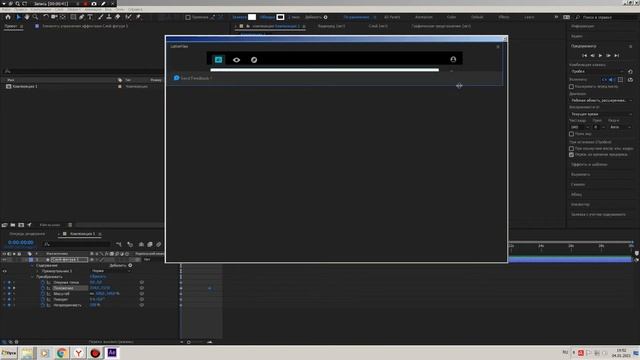The width and height of the screenshot is (640, 360).
Task: Play the preview with the Play button
Action: click(600, 56)
